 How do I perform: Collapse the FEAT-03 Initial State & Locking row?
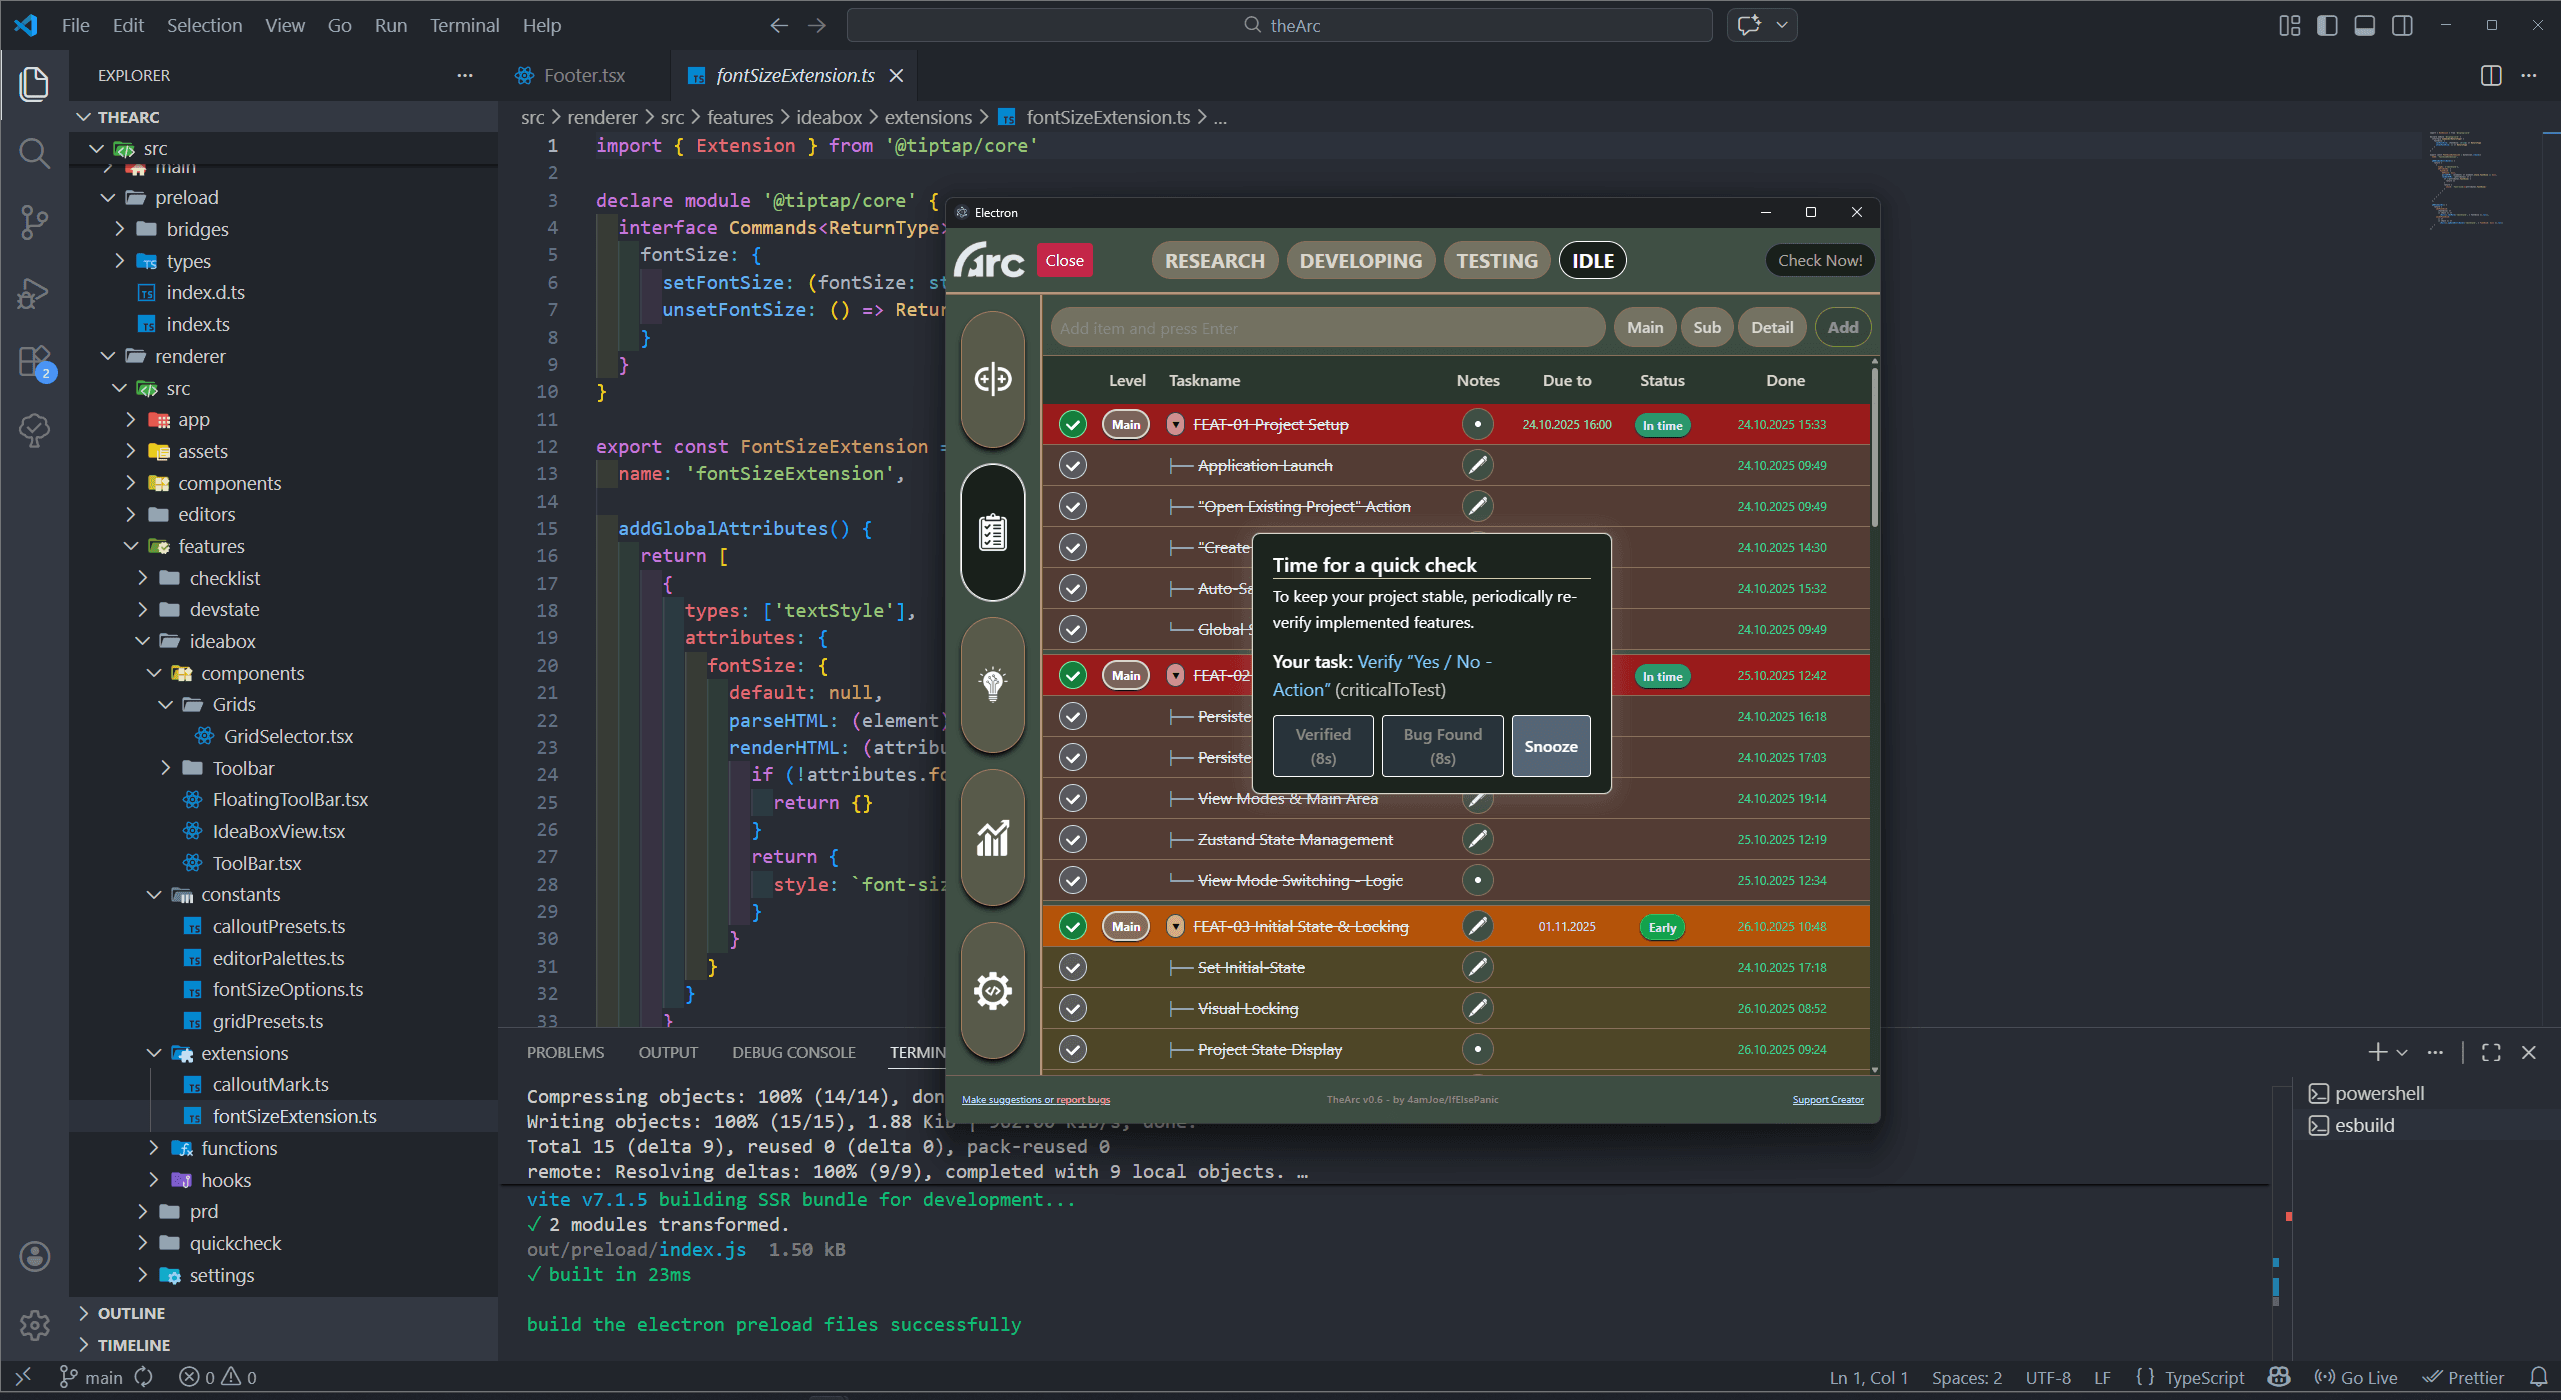click(1175, 927)
